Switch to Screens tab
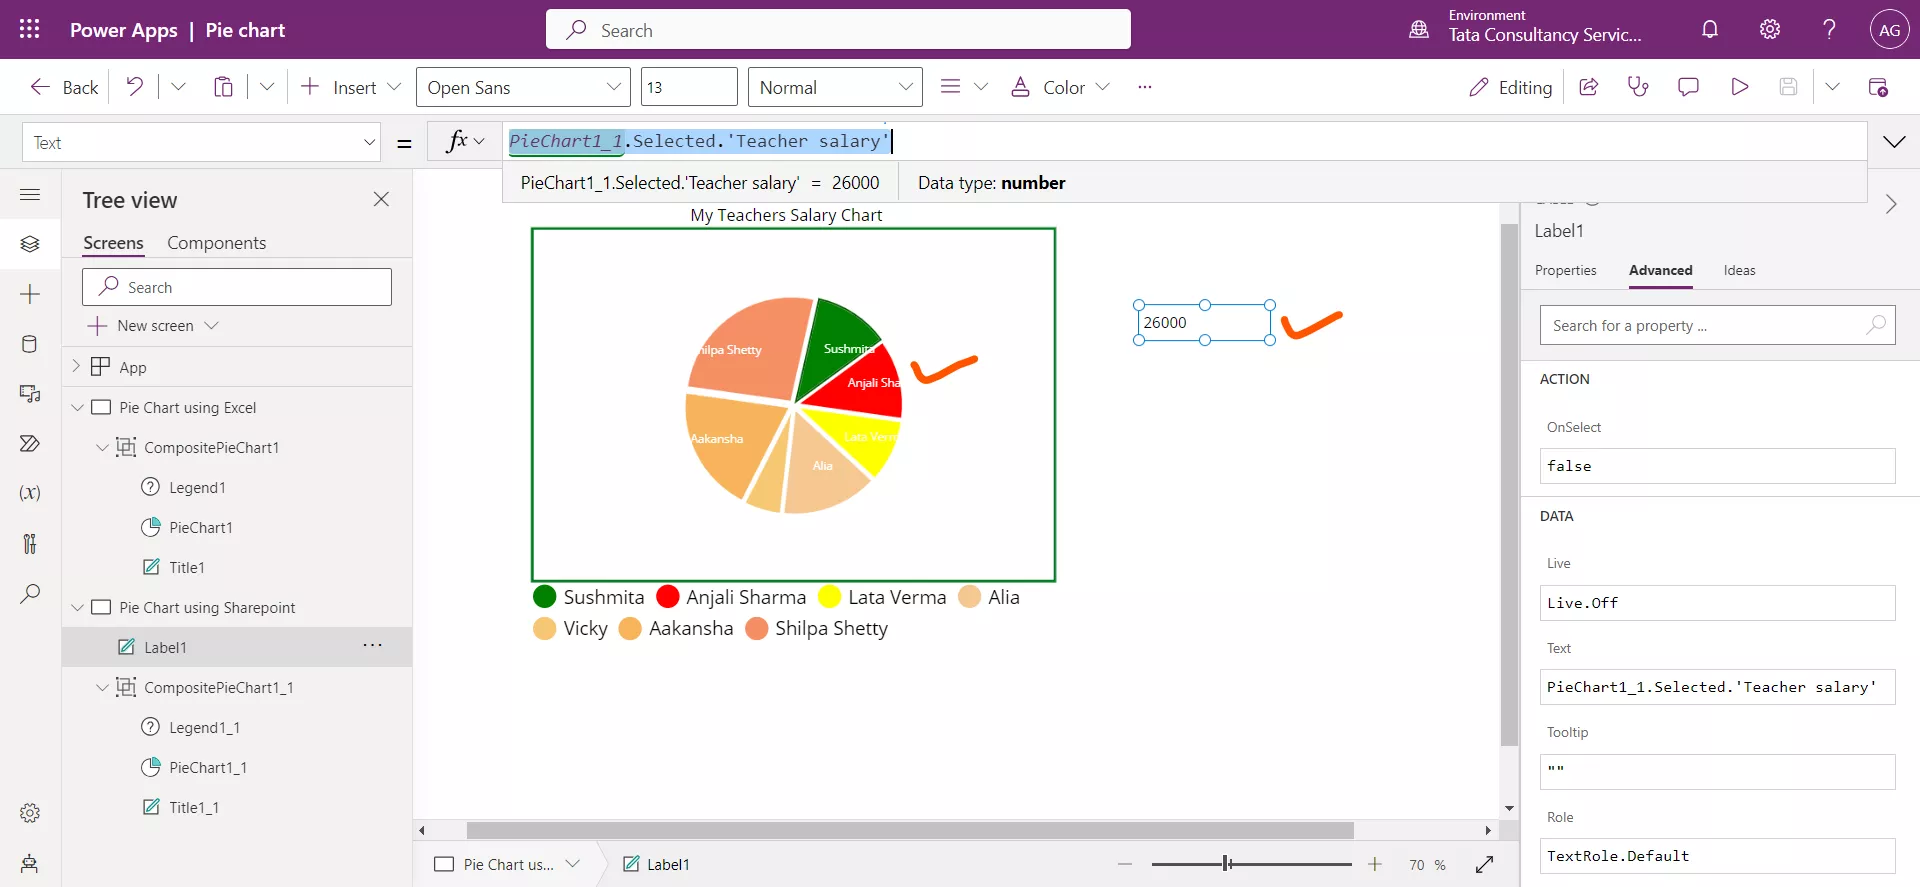The image size is (1920, 887). 113,243
